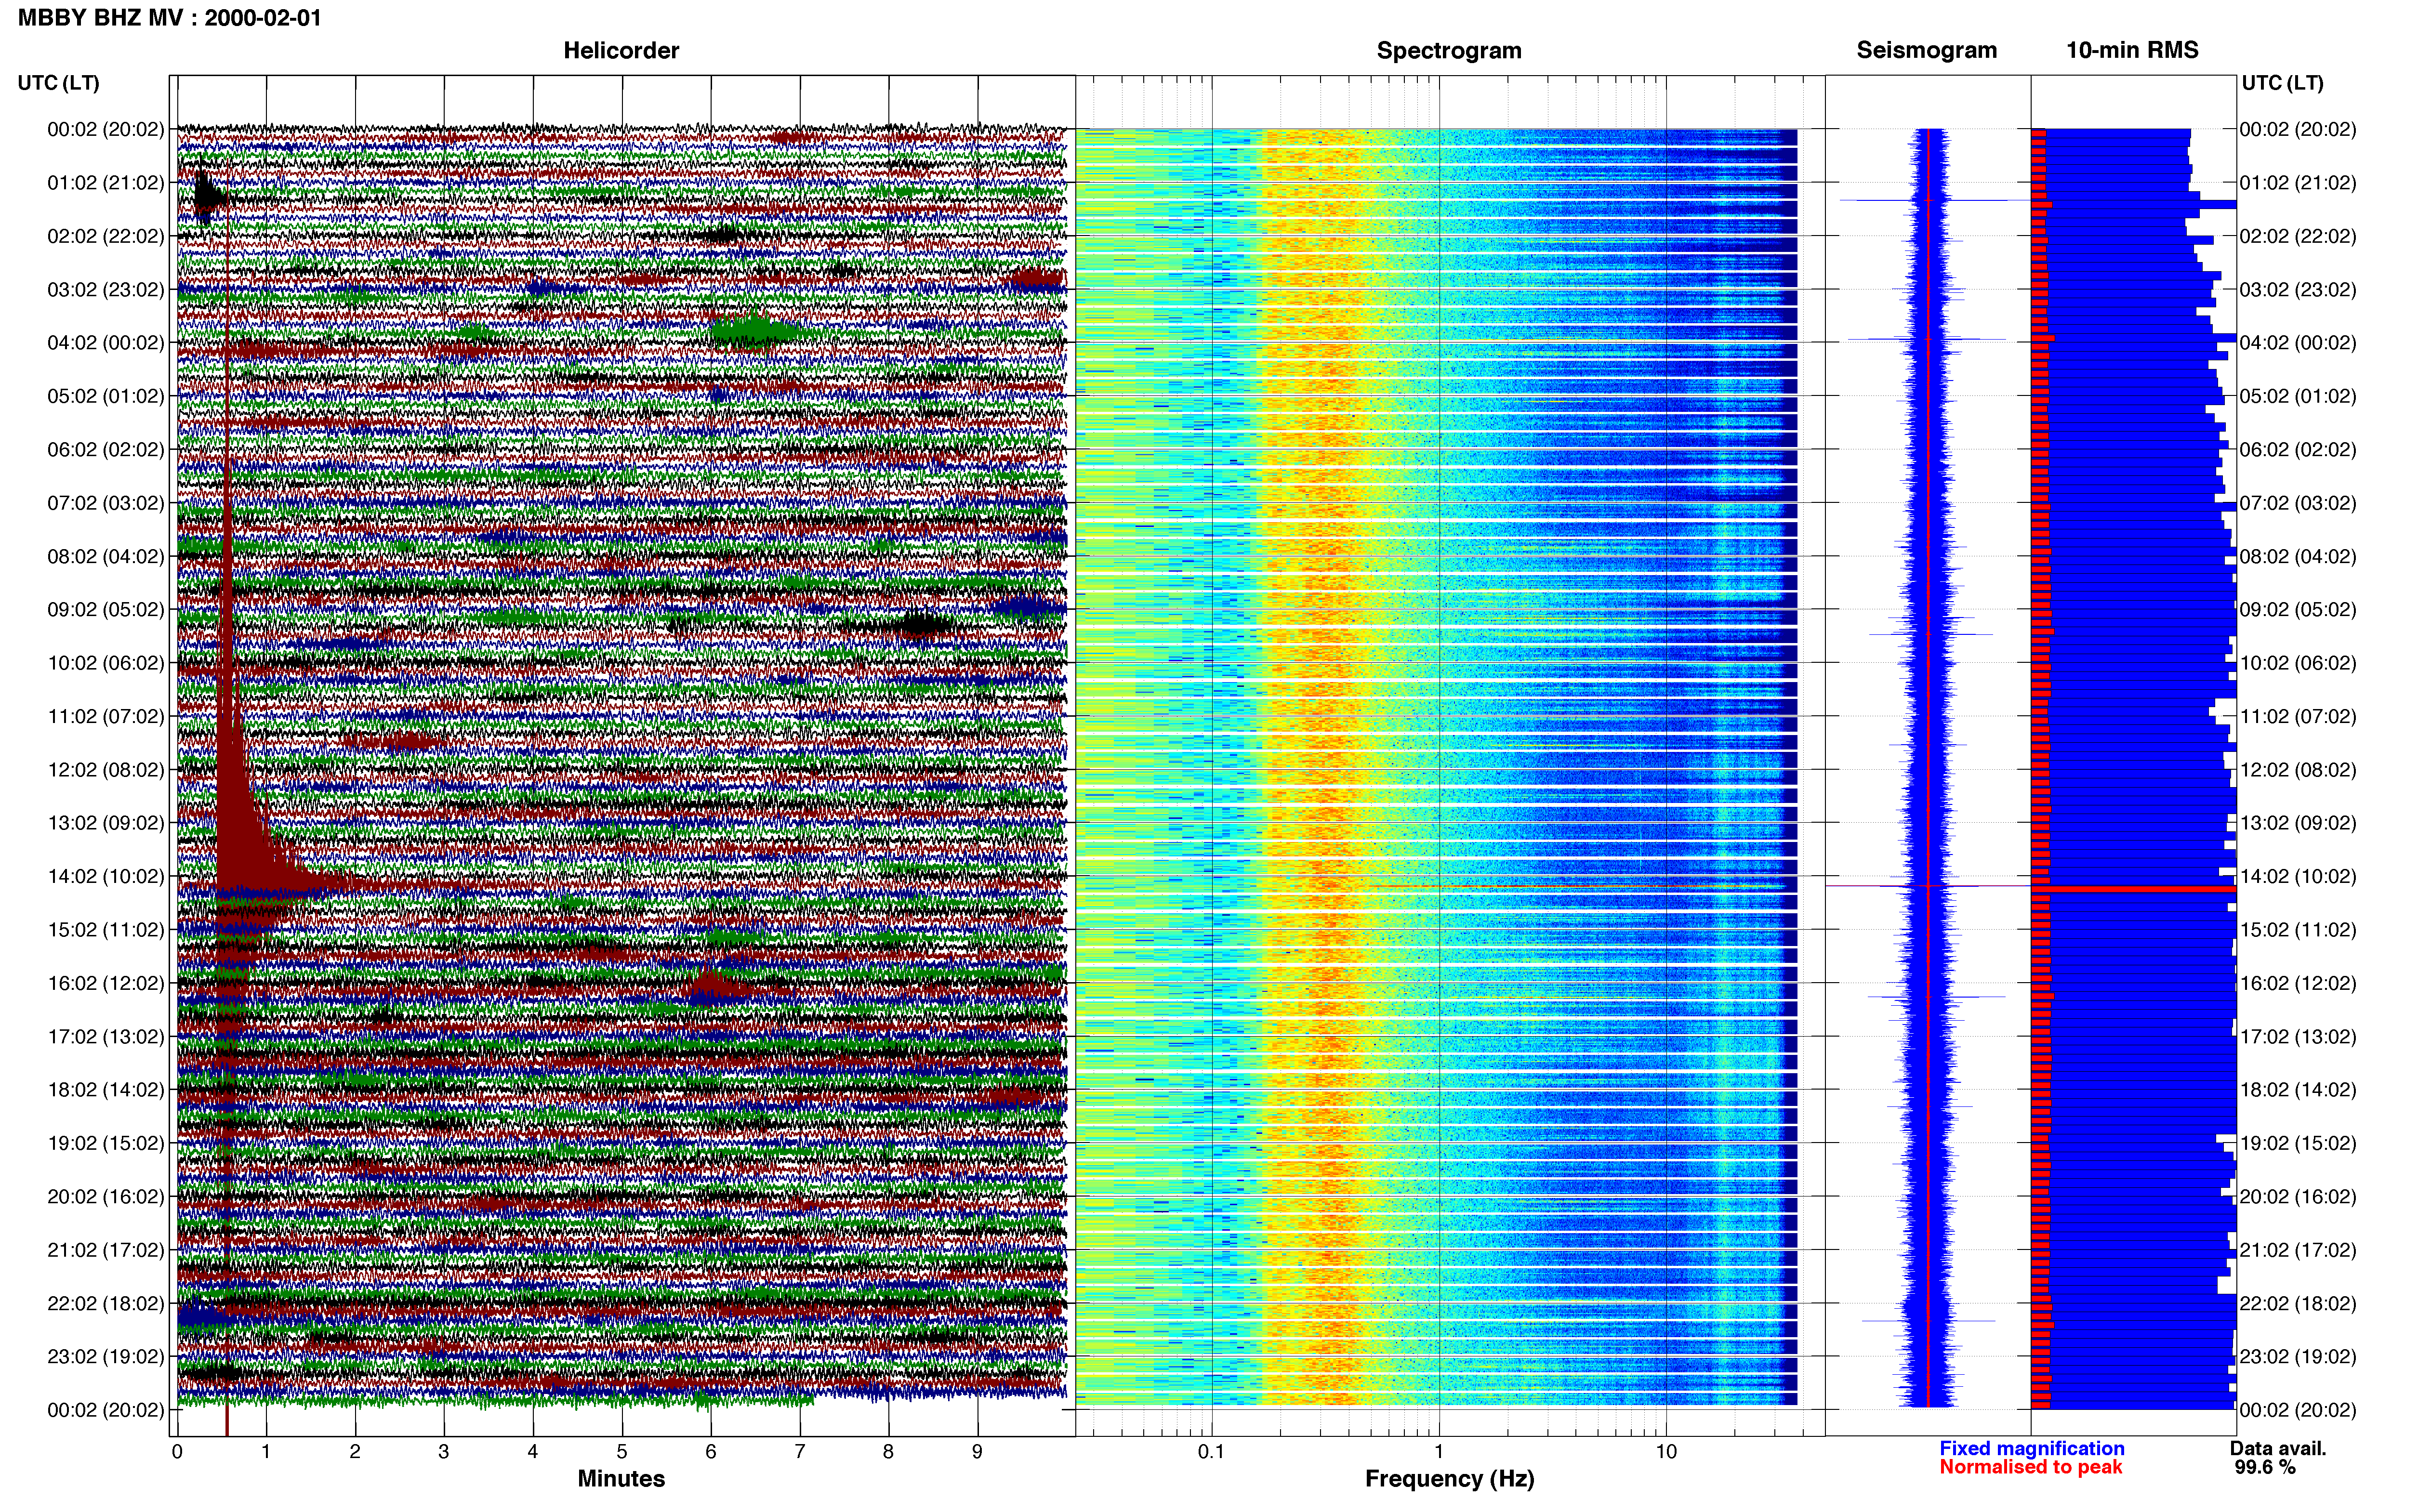Select the left time label '04:02 (00:02)'
2418x1512 pixels.
coord(106,343)
